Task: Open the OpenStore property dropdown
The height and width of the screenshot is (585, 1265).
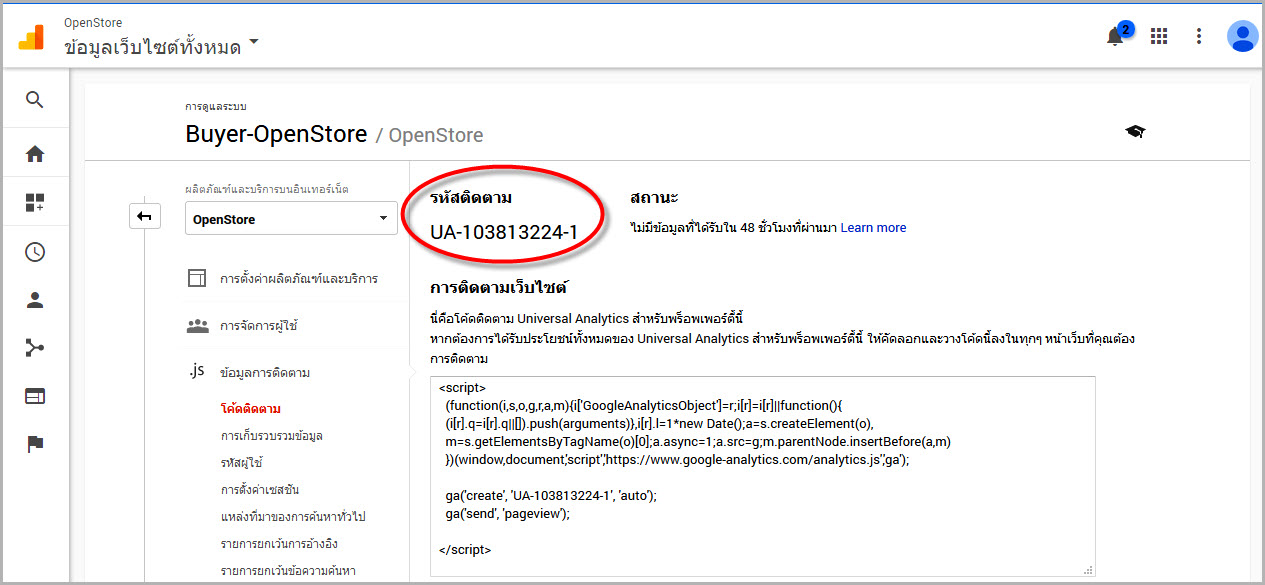Action: [291, 219]
